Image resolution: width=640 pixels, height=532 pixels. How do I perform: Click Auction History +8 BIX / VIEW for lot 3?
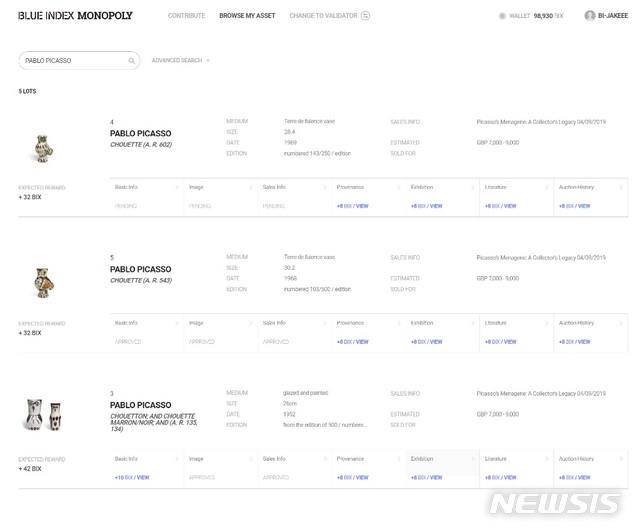click(x=575, y=477)
